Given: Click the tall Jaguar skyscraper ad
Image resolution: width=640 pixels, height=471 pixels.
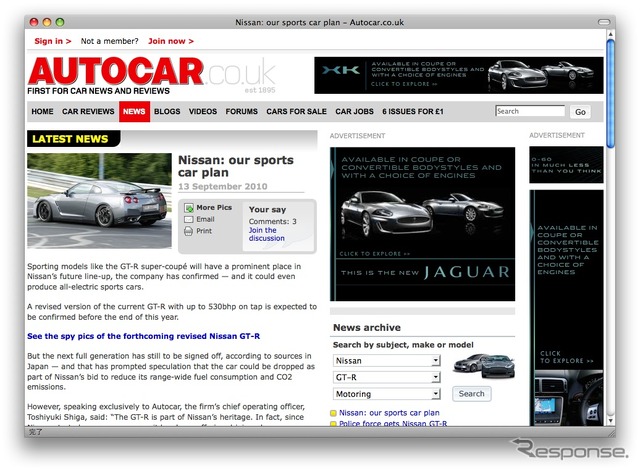Looking at the screenshot, I should pyautogui.click(x=566, y=308).
